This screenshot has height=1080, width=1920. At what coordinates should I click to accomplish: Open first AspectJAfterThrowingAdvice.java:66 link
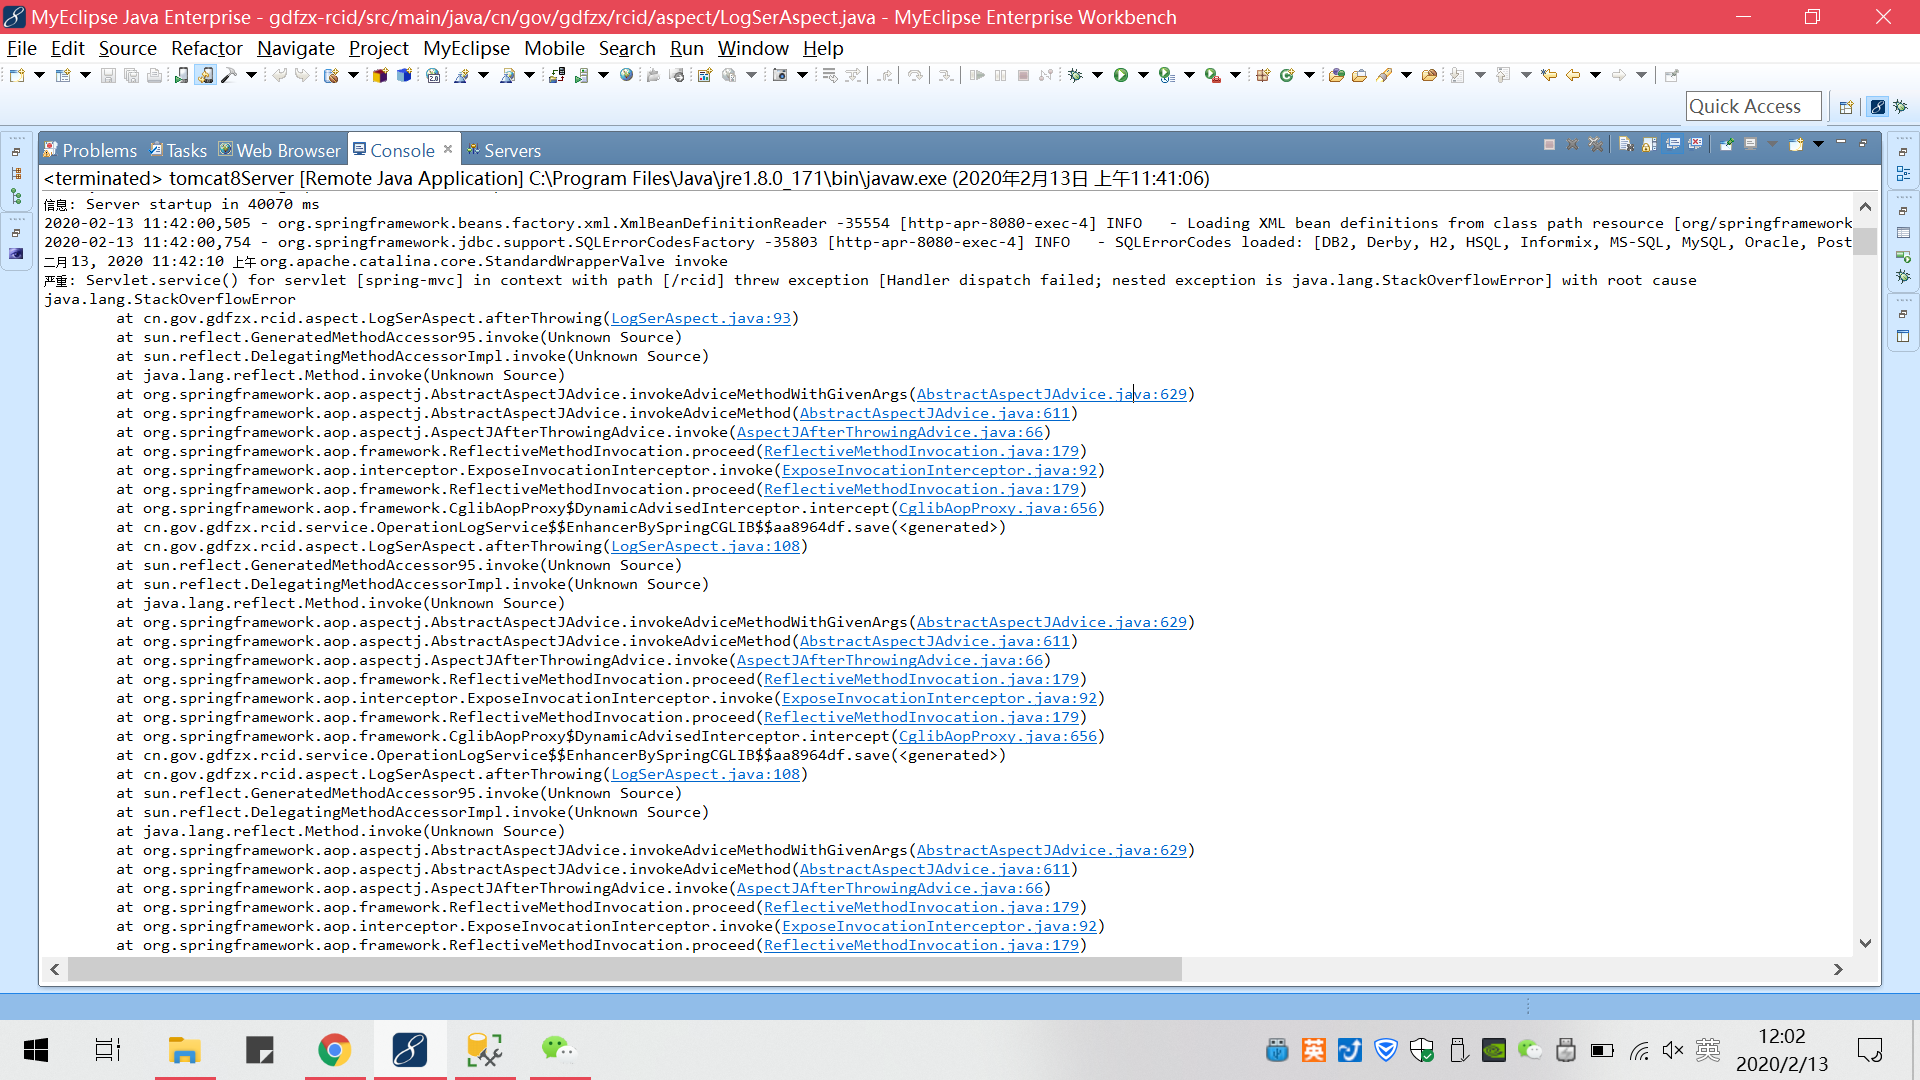[890, 432]
